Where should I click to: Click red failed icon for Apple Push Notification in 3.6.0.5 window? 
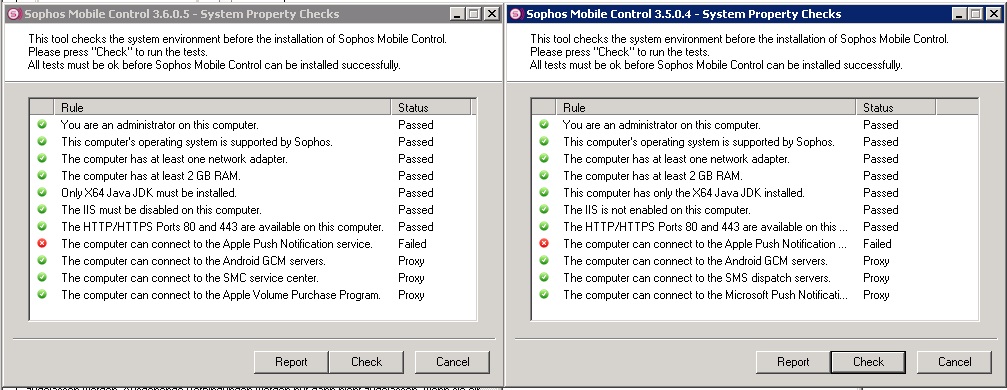[x=42, y=243]
